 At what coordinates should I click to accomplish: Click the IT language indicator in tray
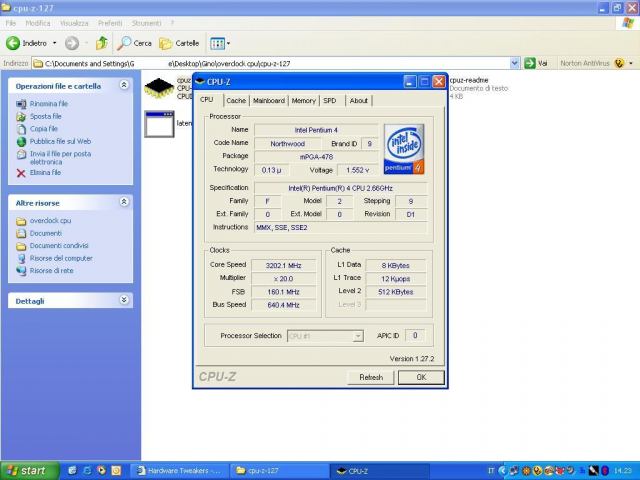(x=491, y=471)
